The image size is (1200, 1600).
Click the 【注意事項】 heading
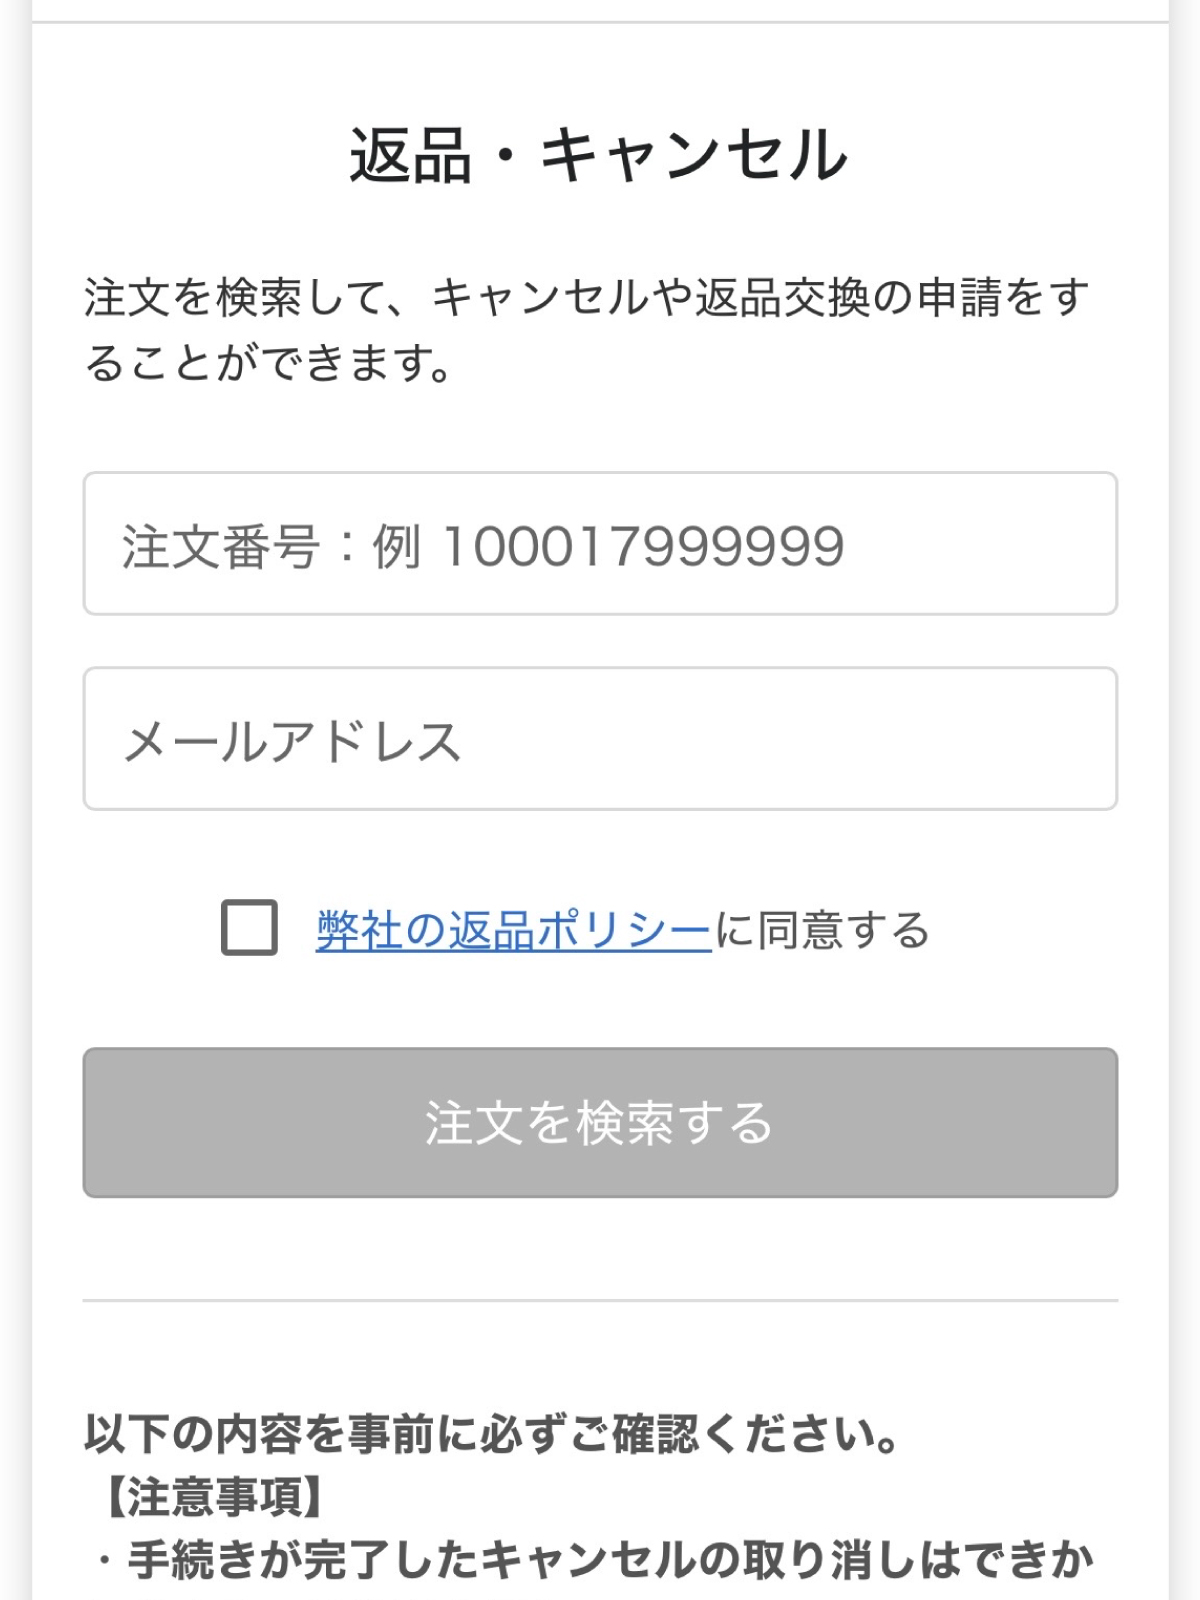point(213,1497)
